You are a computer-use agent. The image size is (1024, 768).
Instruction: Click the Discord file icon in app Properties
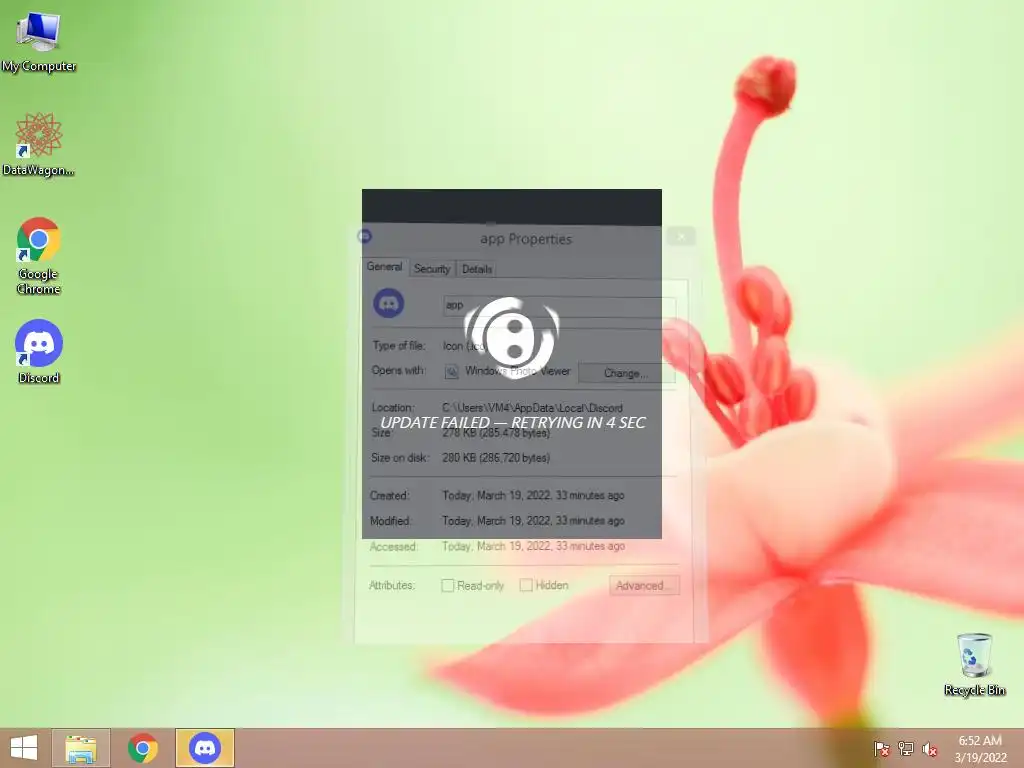pos(389,304)
